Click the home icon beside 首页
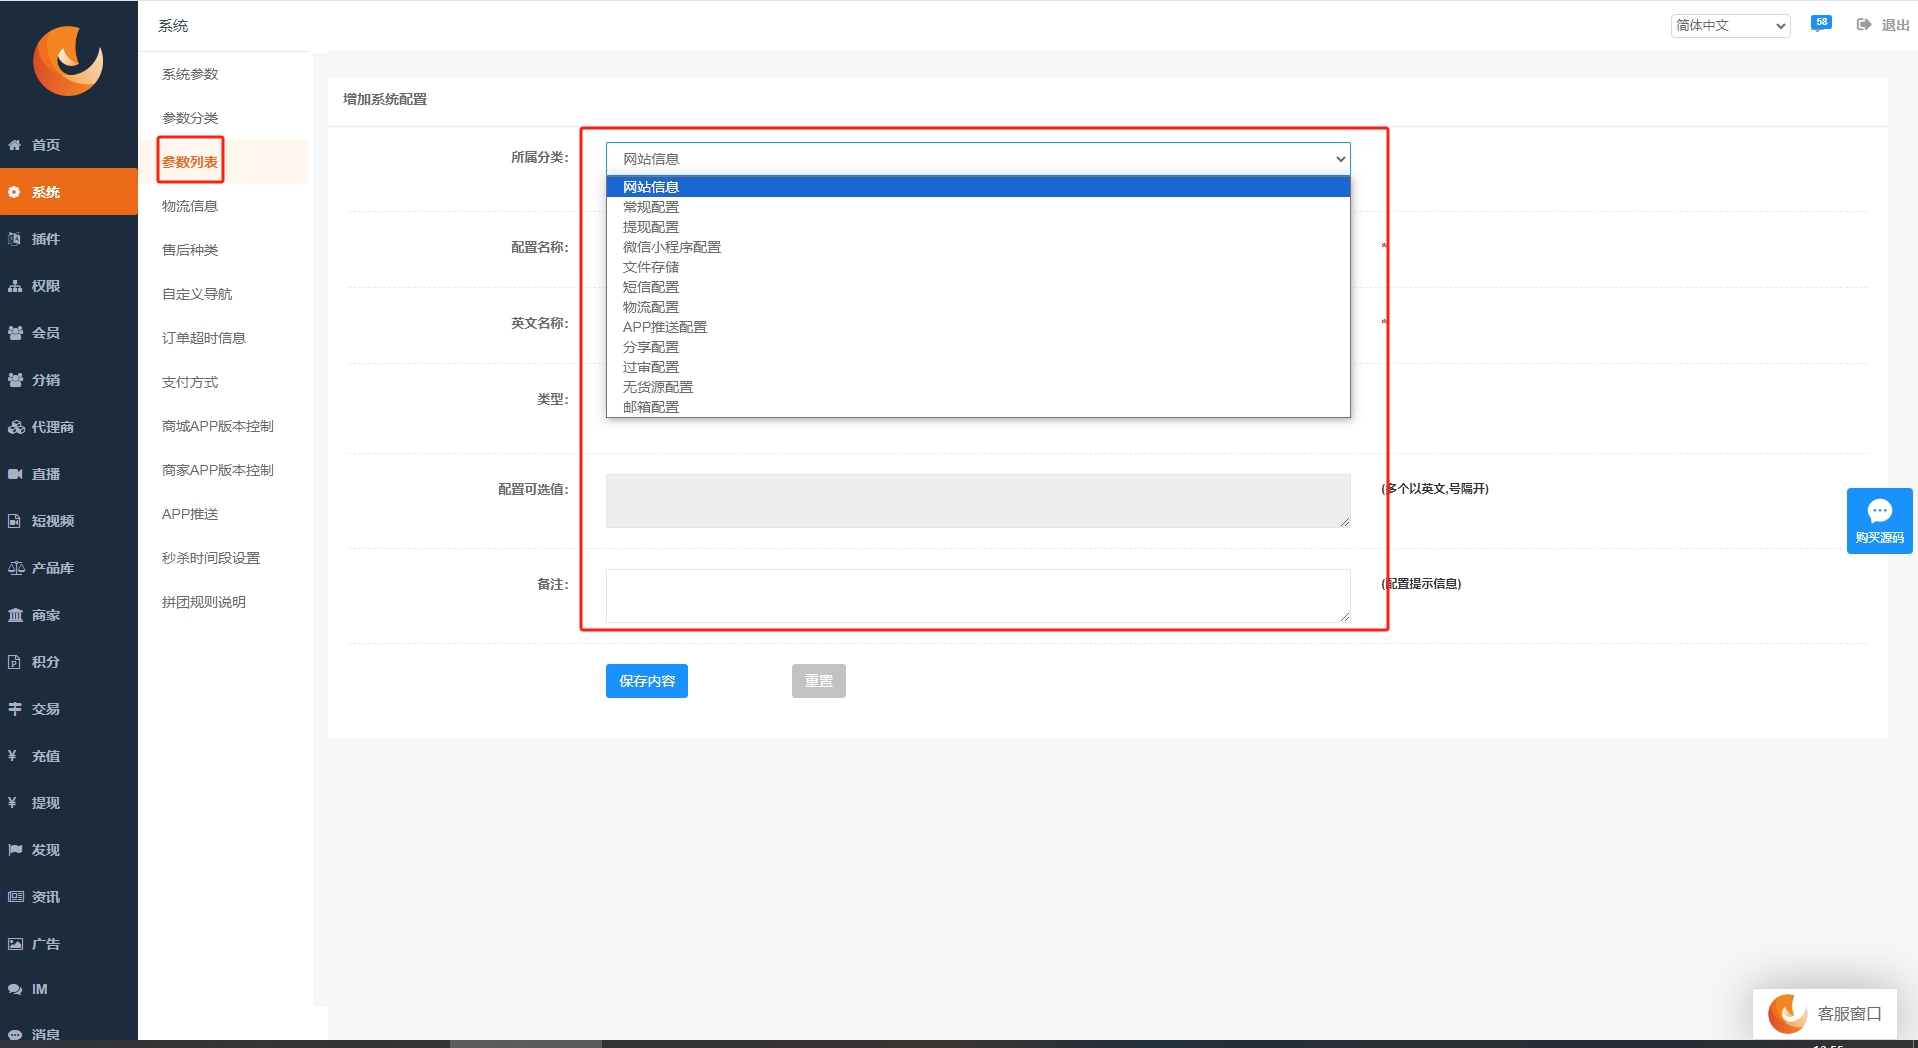Screen dimensions: 1918x1048 [15, 145]
